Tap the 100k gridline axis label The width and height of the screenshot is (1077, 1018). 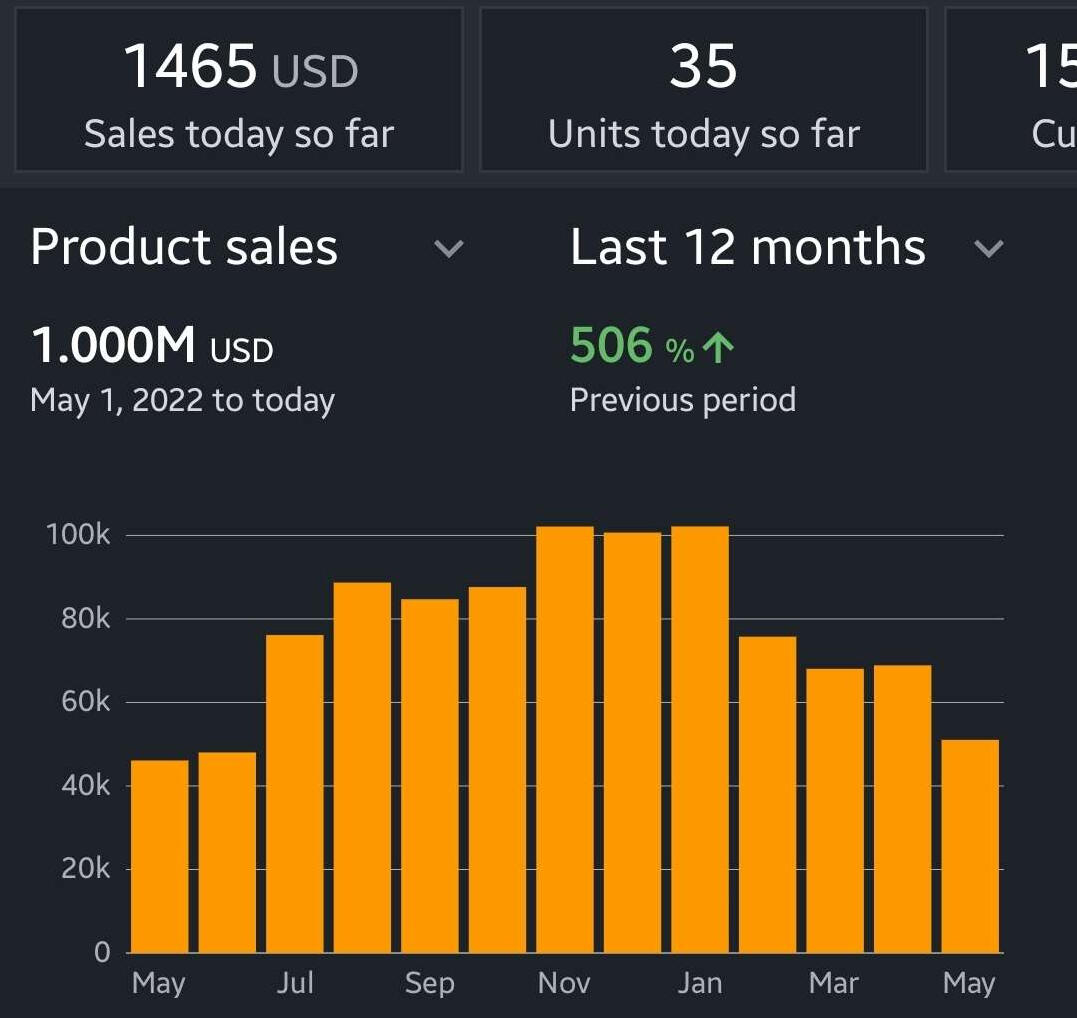tap(79, 535)
